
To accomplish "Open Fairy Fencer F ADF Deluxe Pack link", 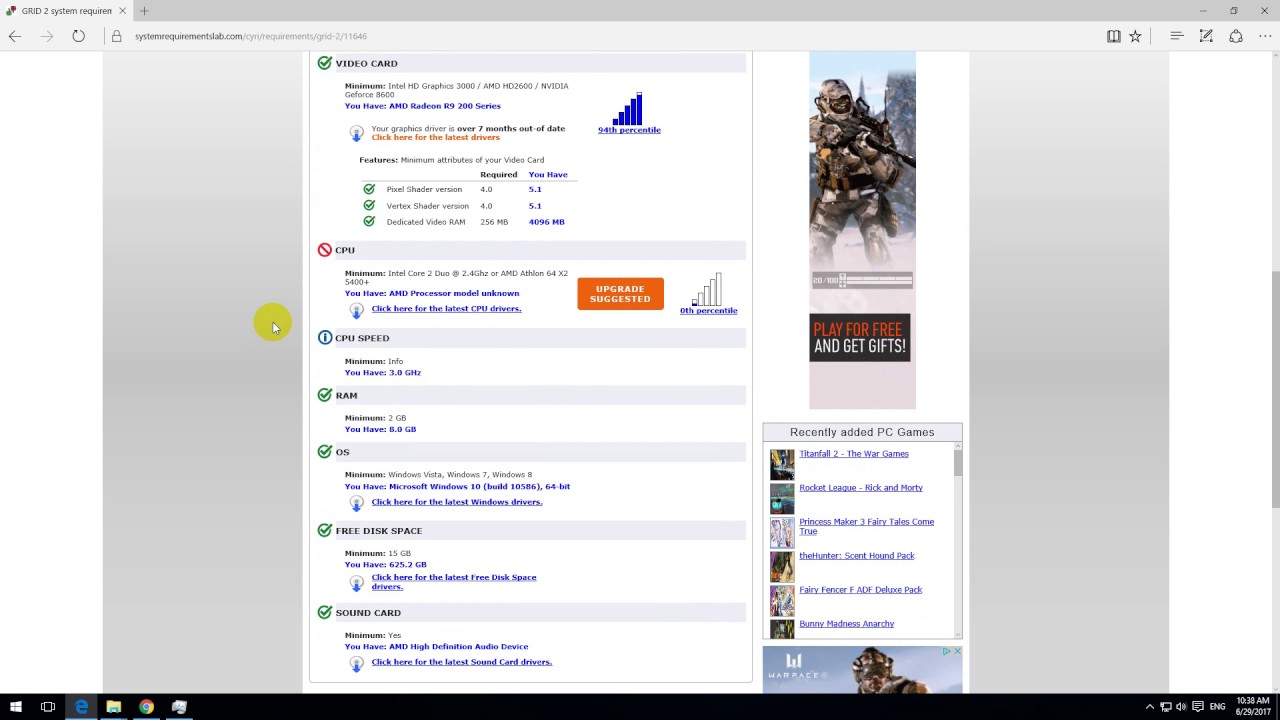I will (x=861, y=590).
